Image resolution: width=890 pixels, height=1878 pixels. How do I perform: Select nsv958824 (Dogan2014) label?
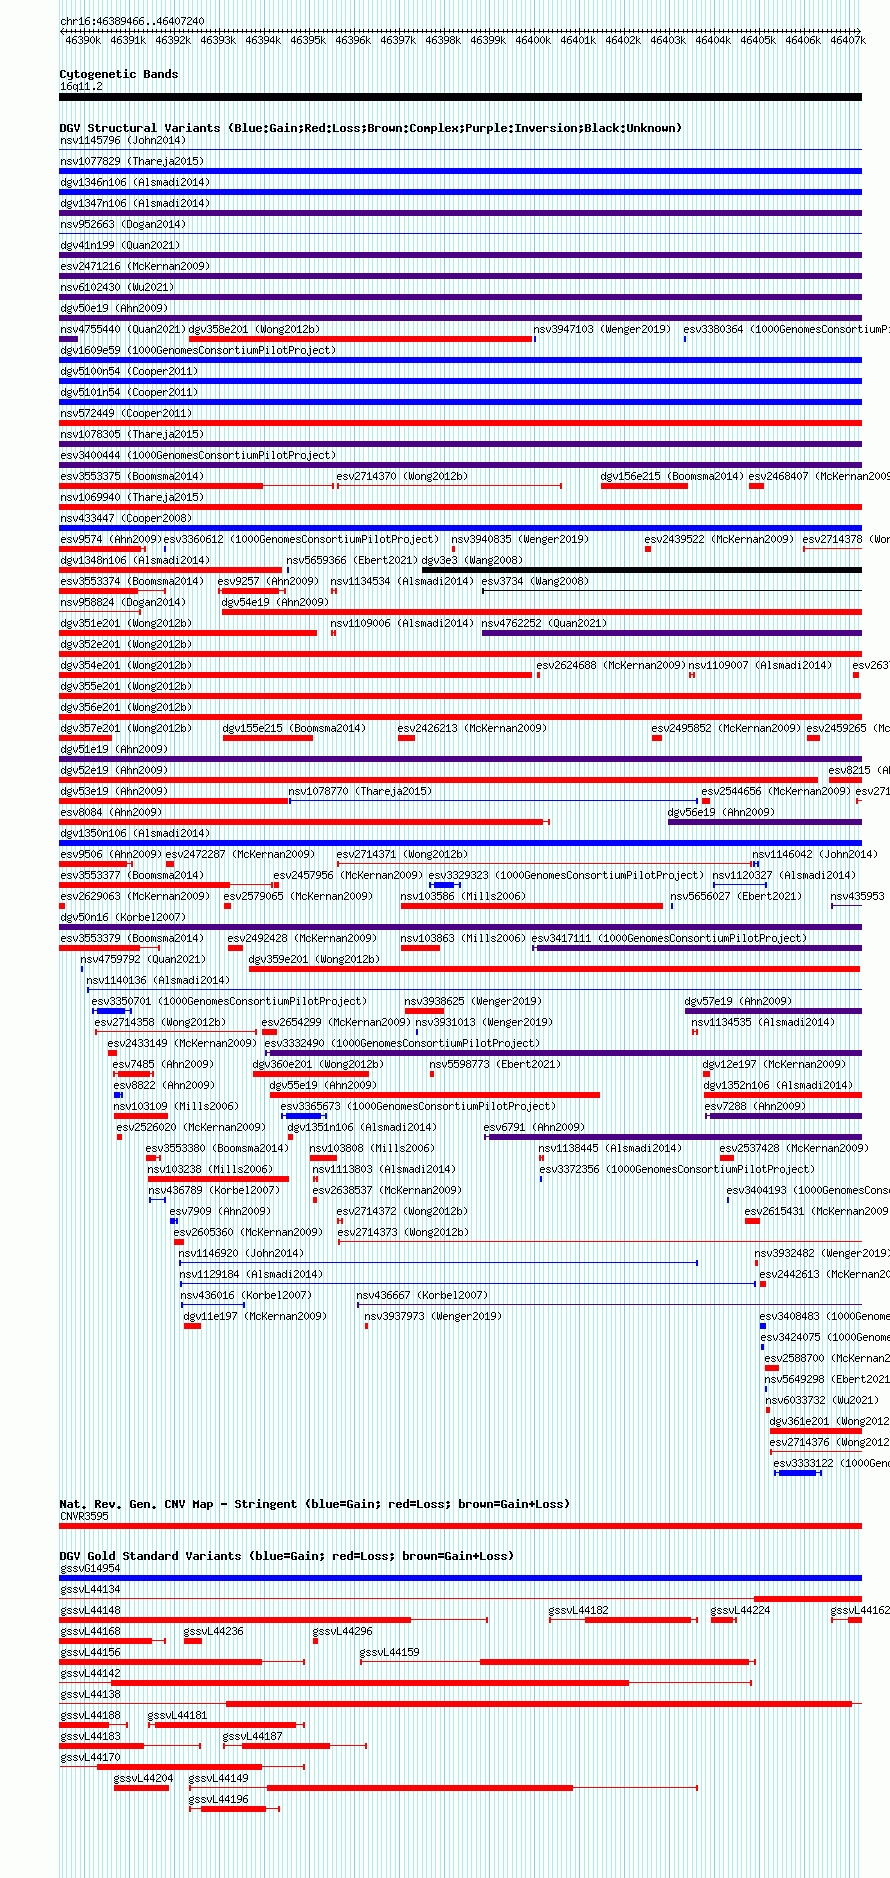point(122,602)
